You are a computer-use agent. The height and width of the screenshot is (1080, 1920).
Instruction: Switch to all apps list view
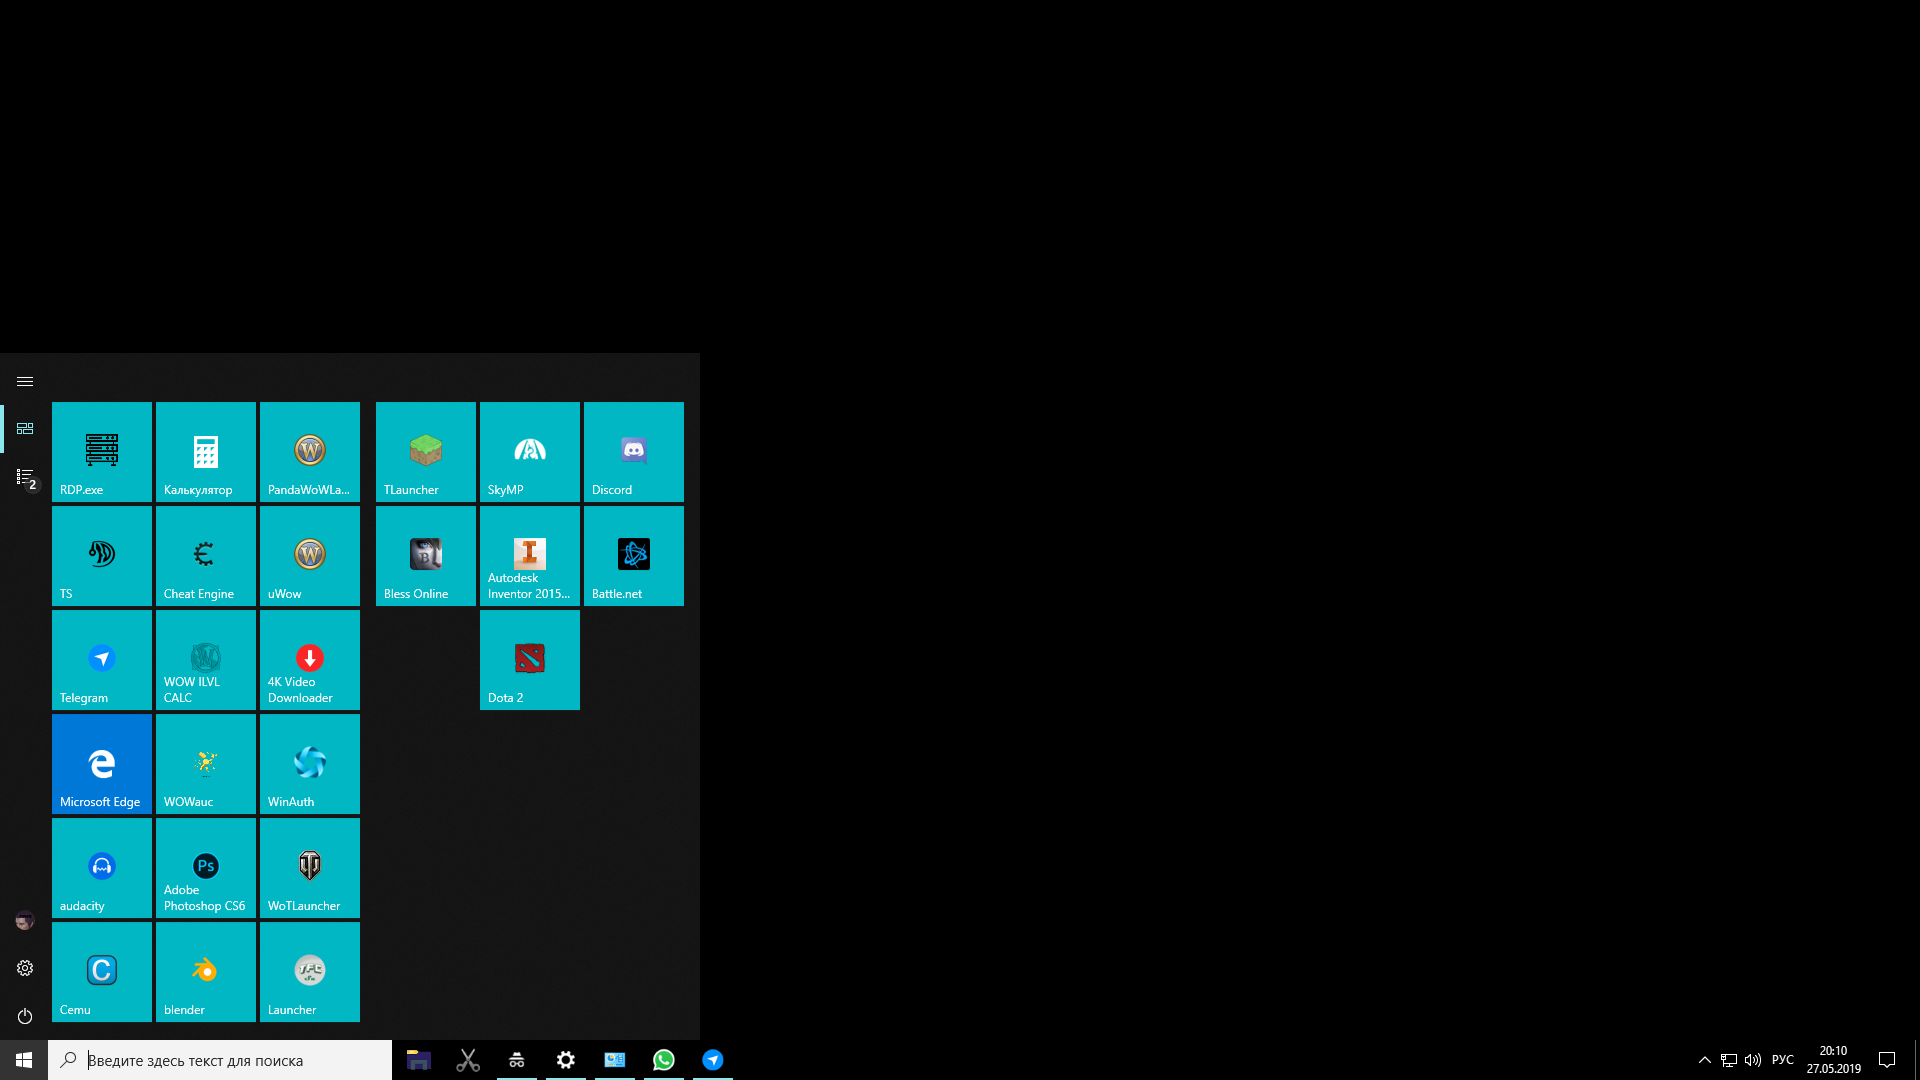tap(25, 477)
